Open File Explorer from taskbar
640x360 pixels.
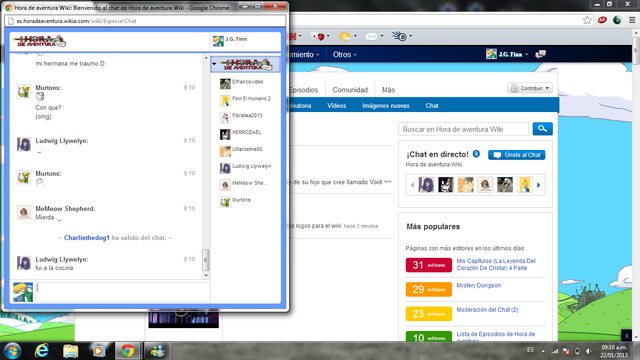coord(70,351)
